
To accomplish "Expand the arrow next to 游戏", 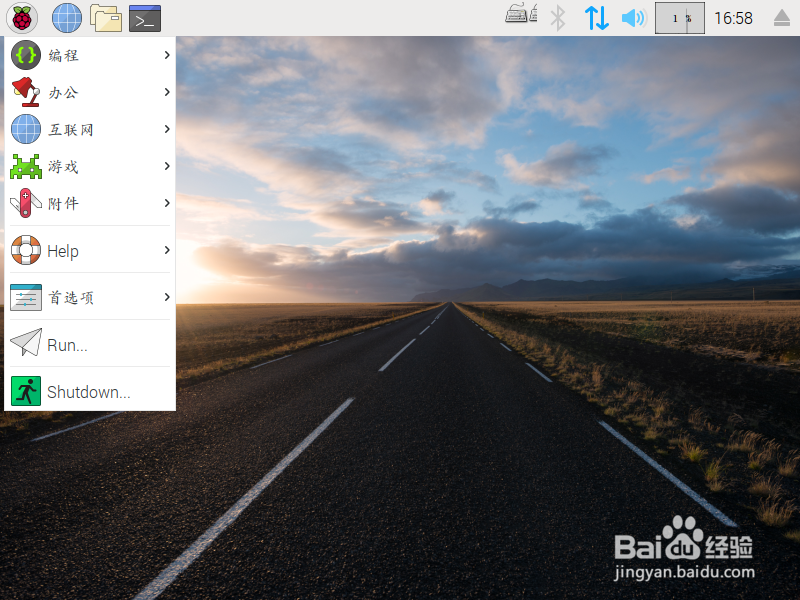I will pyautogui.click(x=167, y=166).
